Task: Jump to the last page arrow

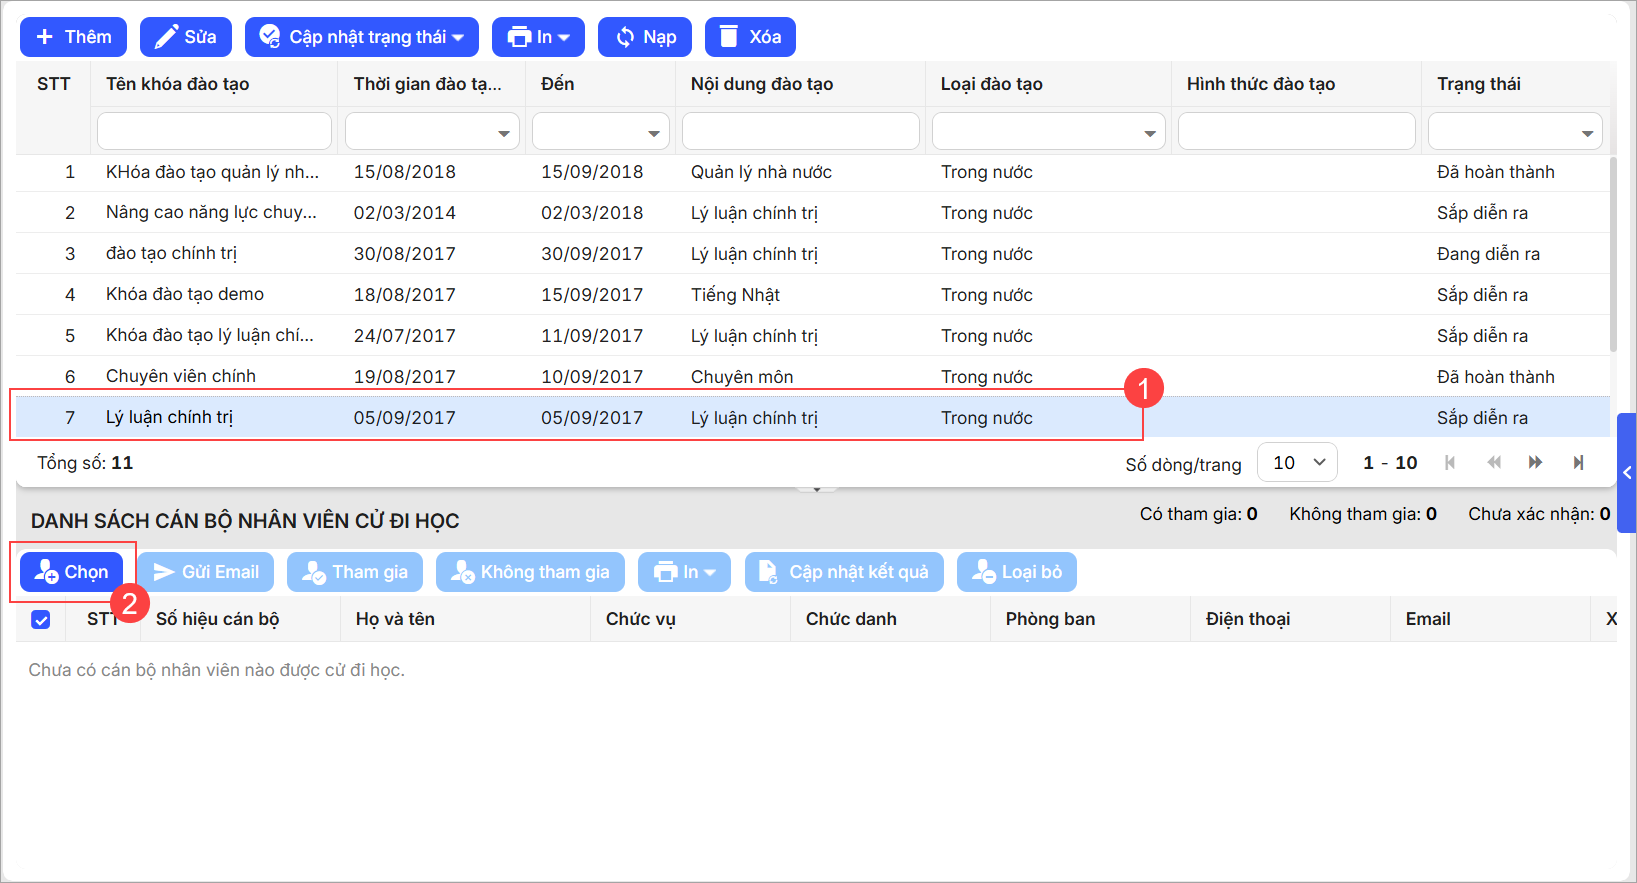Action: click(1578, 462)
